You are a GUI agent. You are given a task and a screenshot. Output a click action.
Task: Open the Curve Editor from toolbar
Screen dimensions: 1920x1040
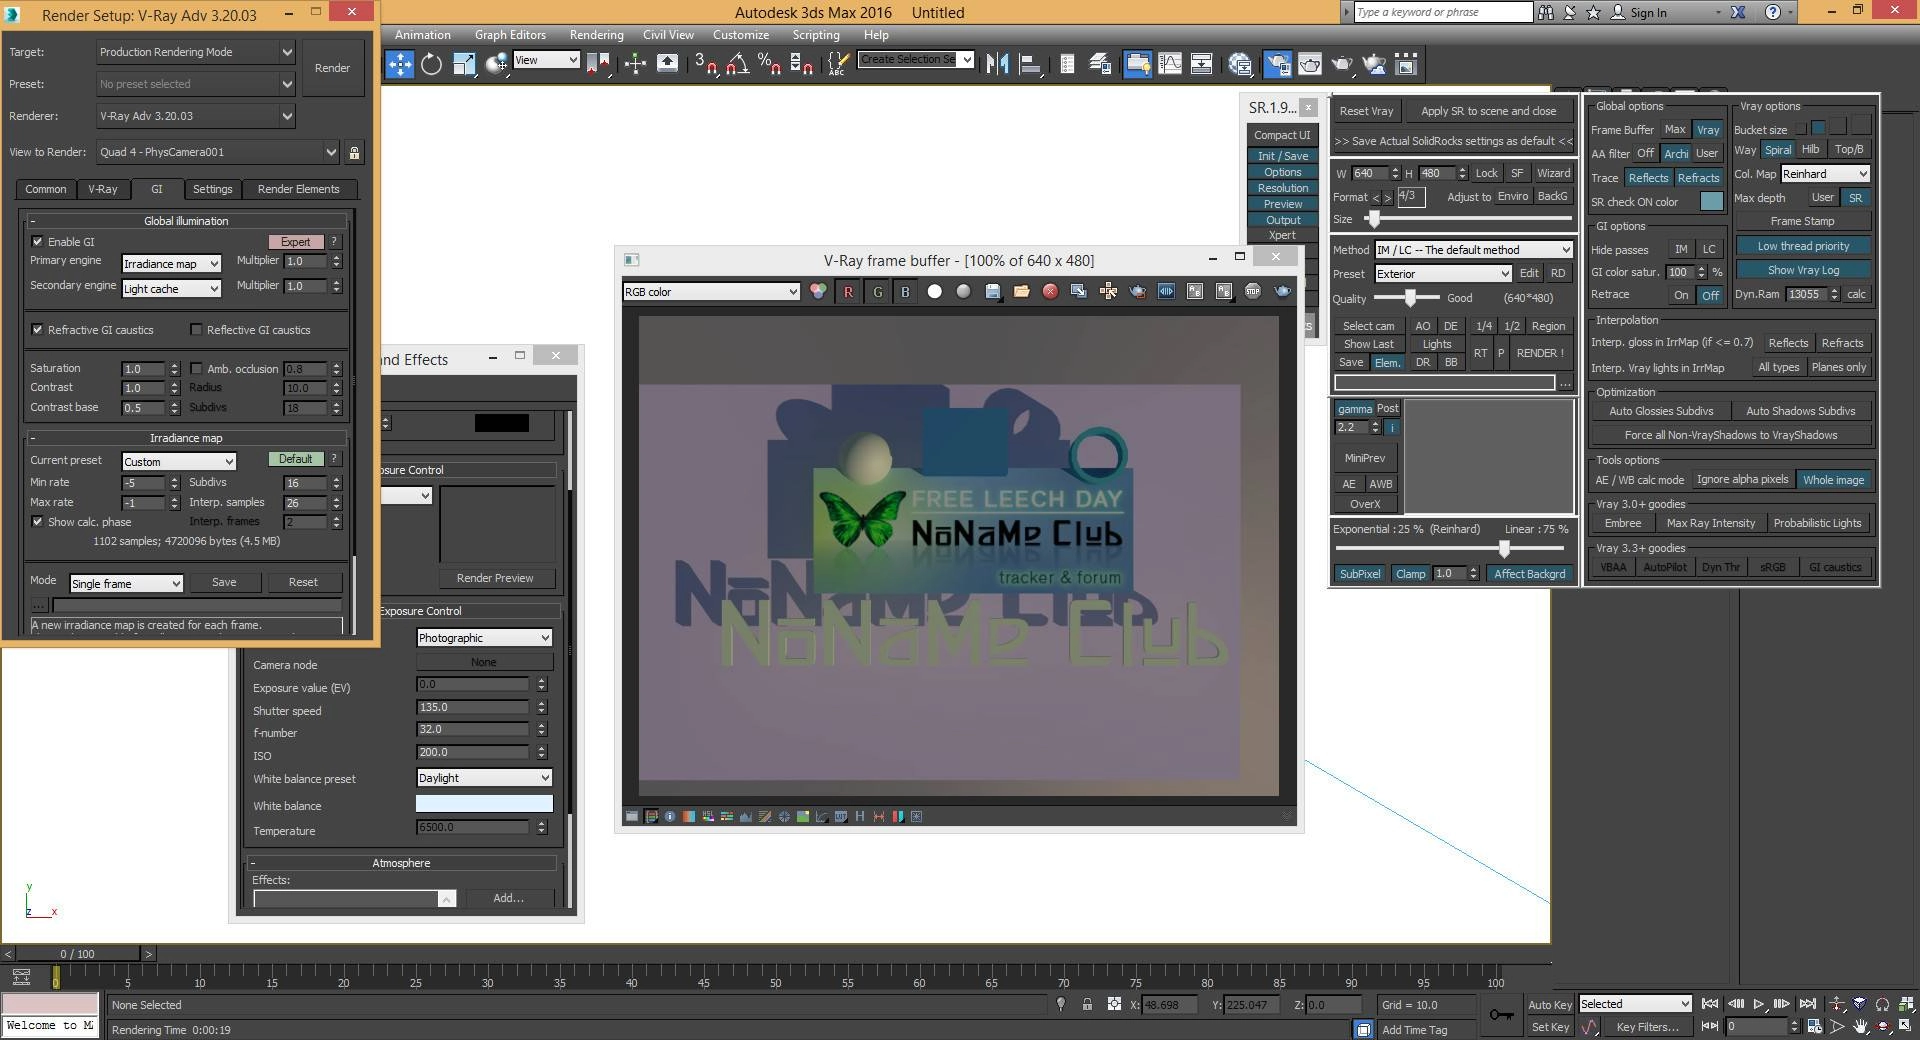coord(1170,65)
